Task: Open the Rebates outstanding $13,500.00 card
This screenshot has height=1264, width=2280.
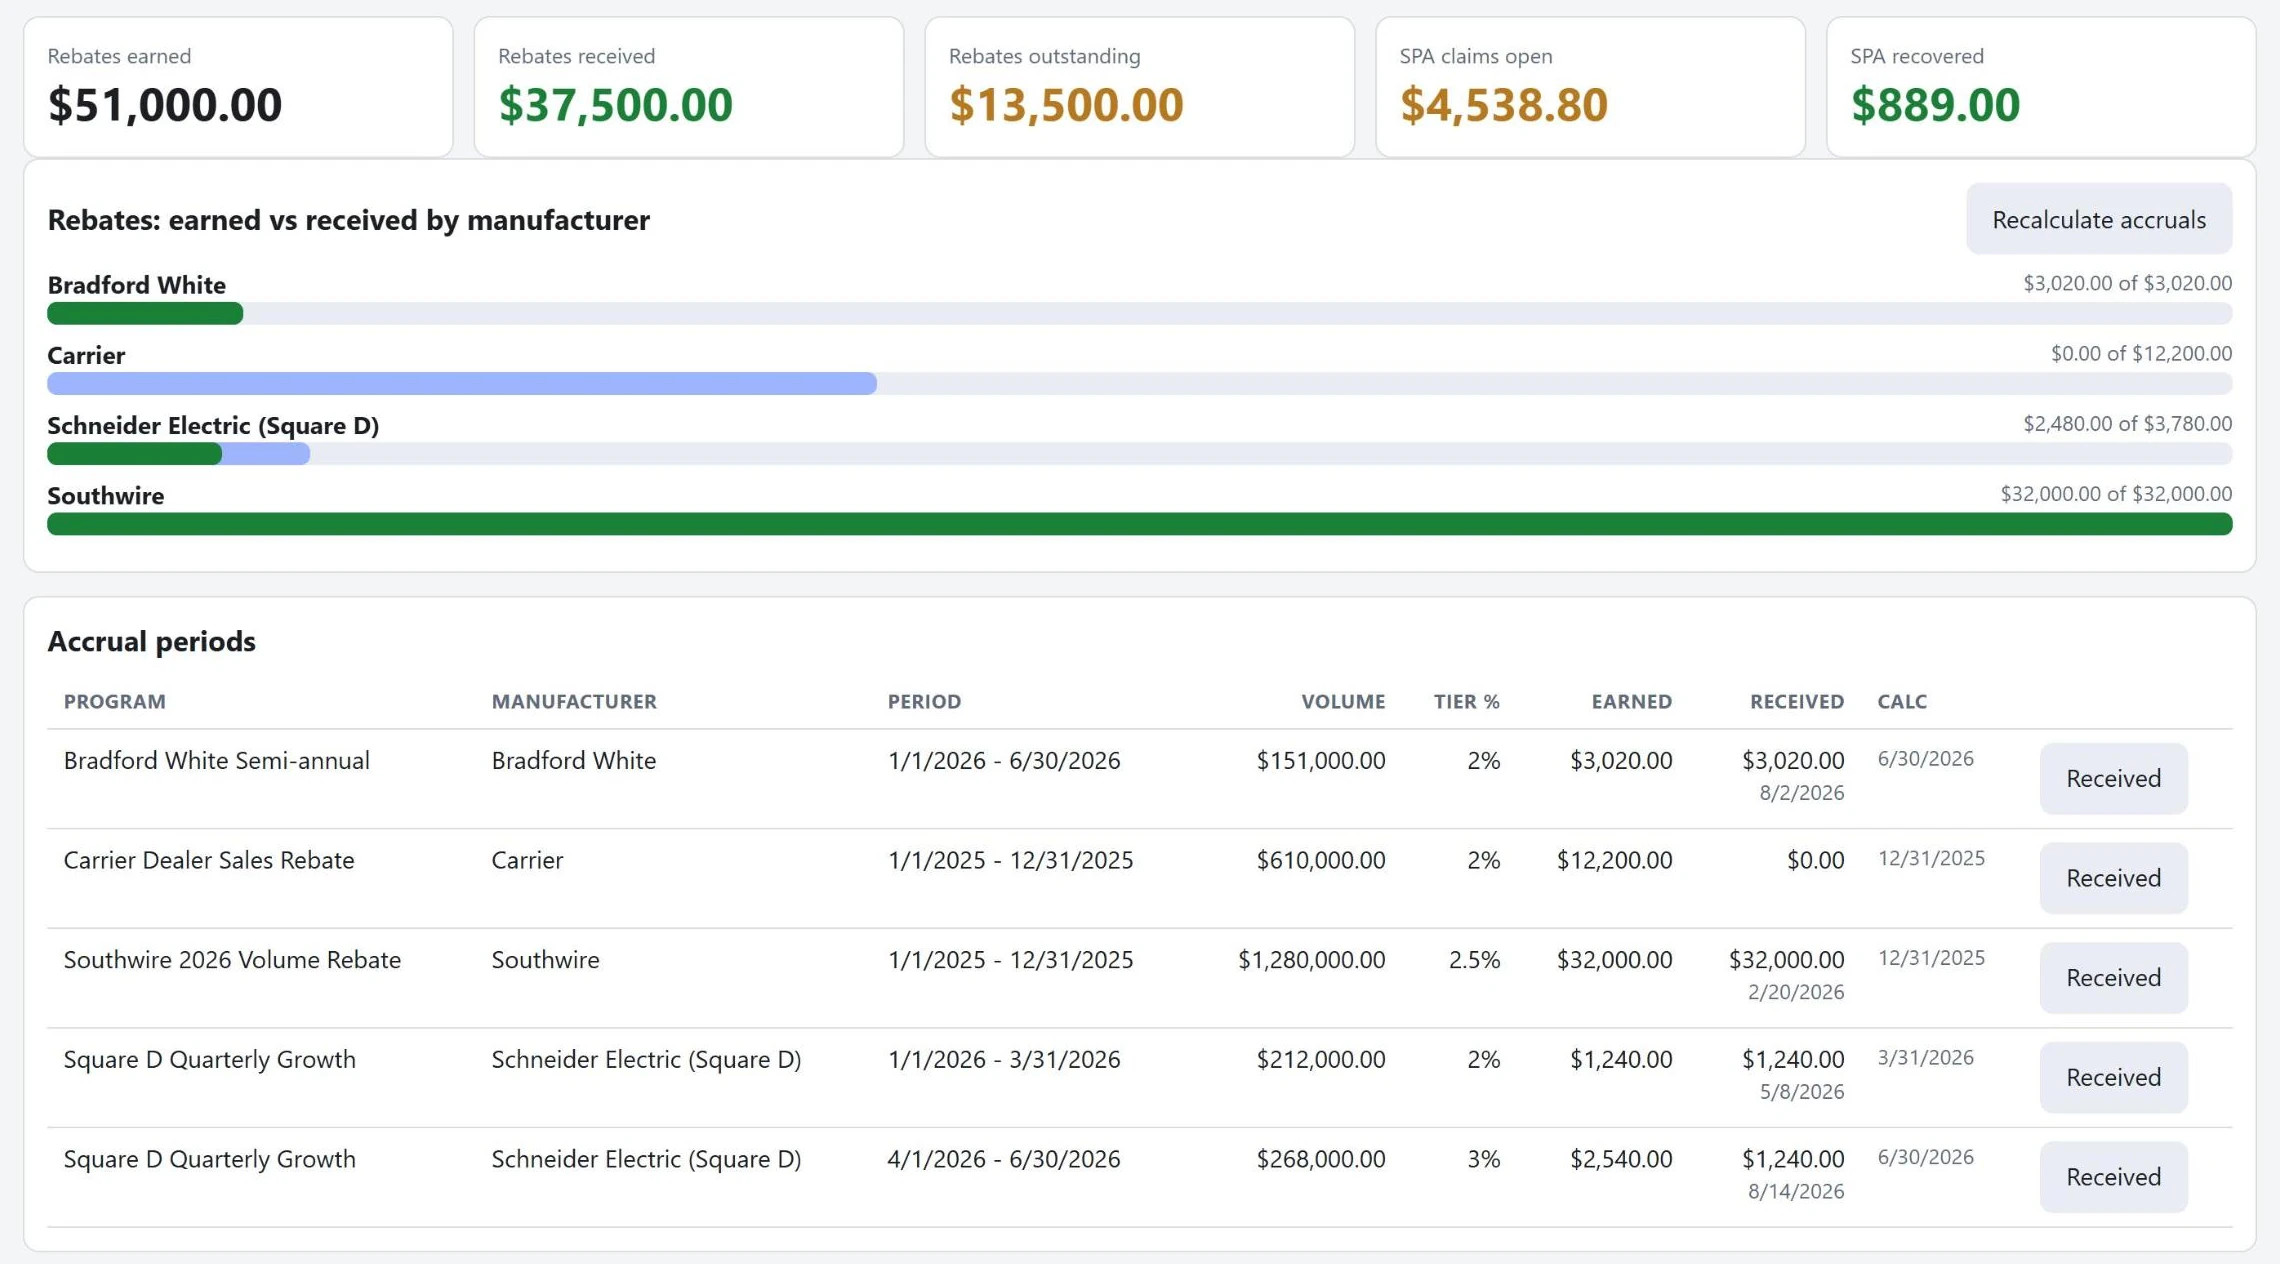Action: point(1139,87)
